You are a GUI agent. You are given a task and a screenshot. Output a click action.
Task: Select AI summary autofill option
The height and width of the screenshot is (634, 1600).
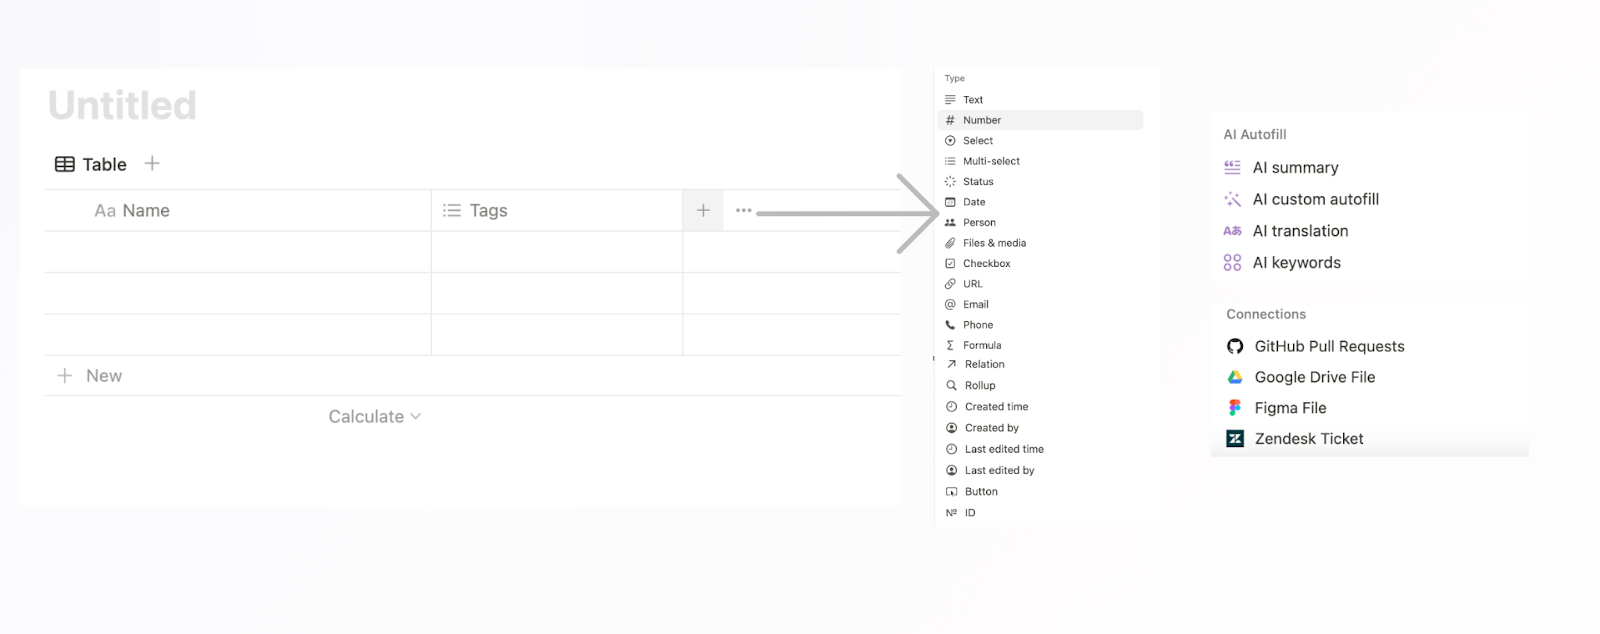pyautogui.click(x=1295, y=167)
